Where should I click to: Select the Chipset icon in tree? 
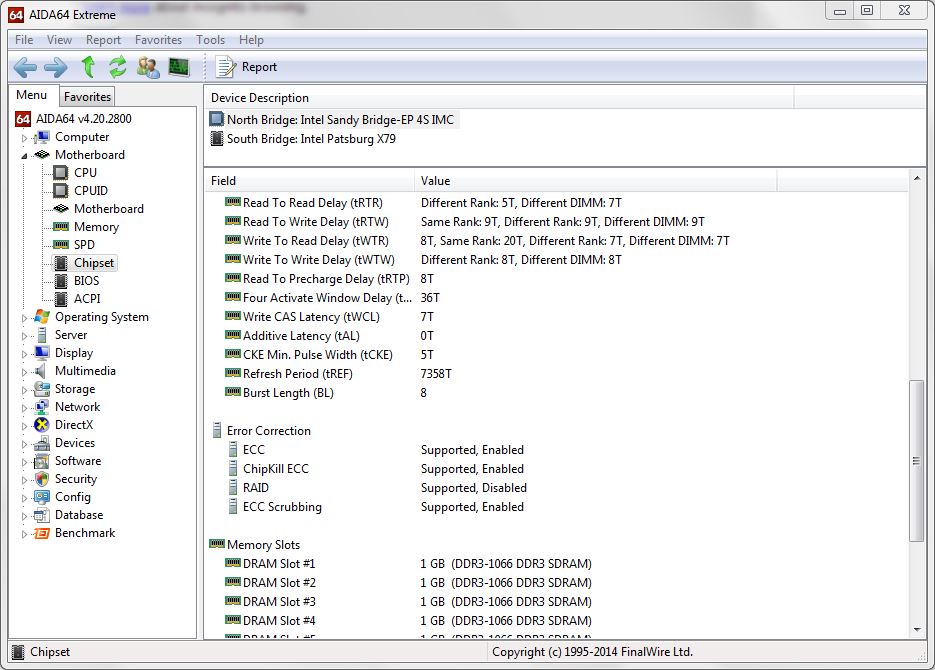tap(60, 263)
